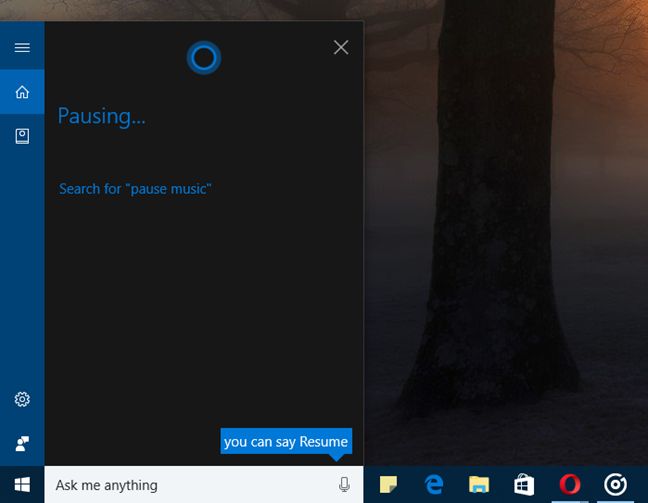This screenshot has height=503, width=648.
Task: Activate the microphone in search box
Action: click(x=344, y=484)
